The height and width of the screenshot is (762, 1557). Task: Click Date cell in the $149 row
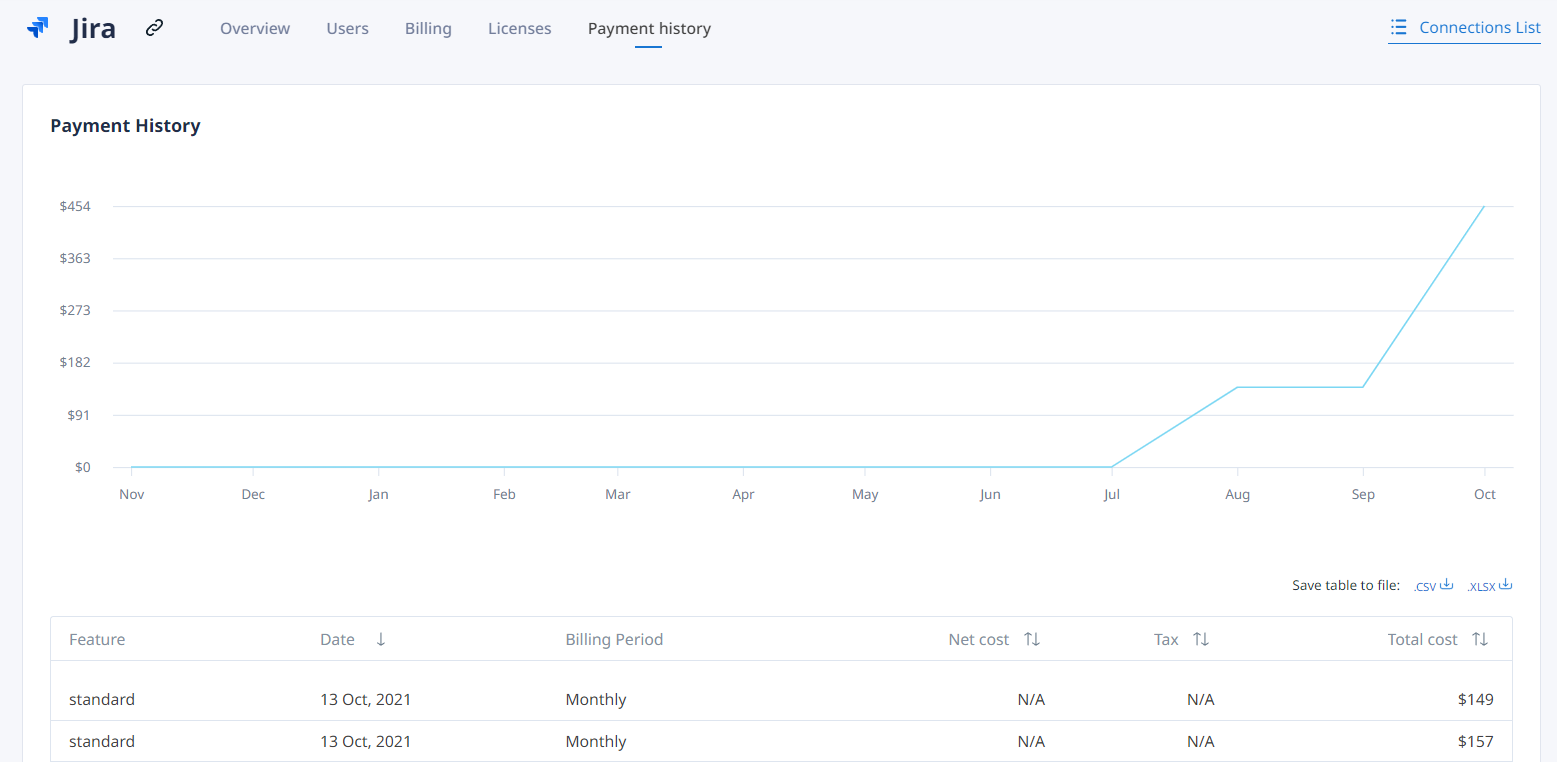pyautogui.click(x=365, y=699)
